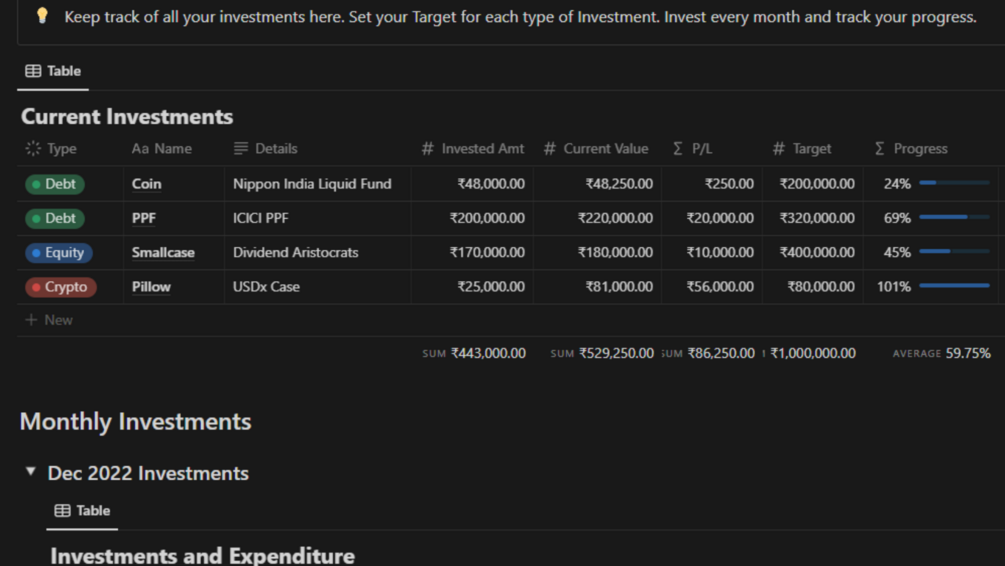Switch to Current Investments Table tab
This screenshot has height=566, width=1005.
click(x=53, y=71)
